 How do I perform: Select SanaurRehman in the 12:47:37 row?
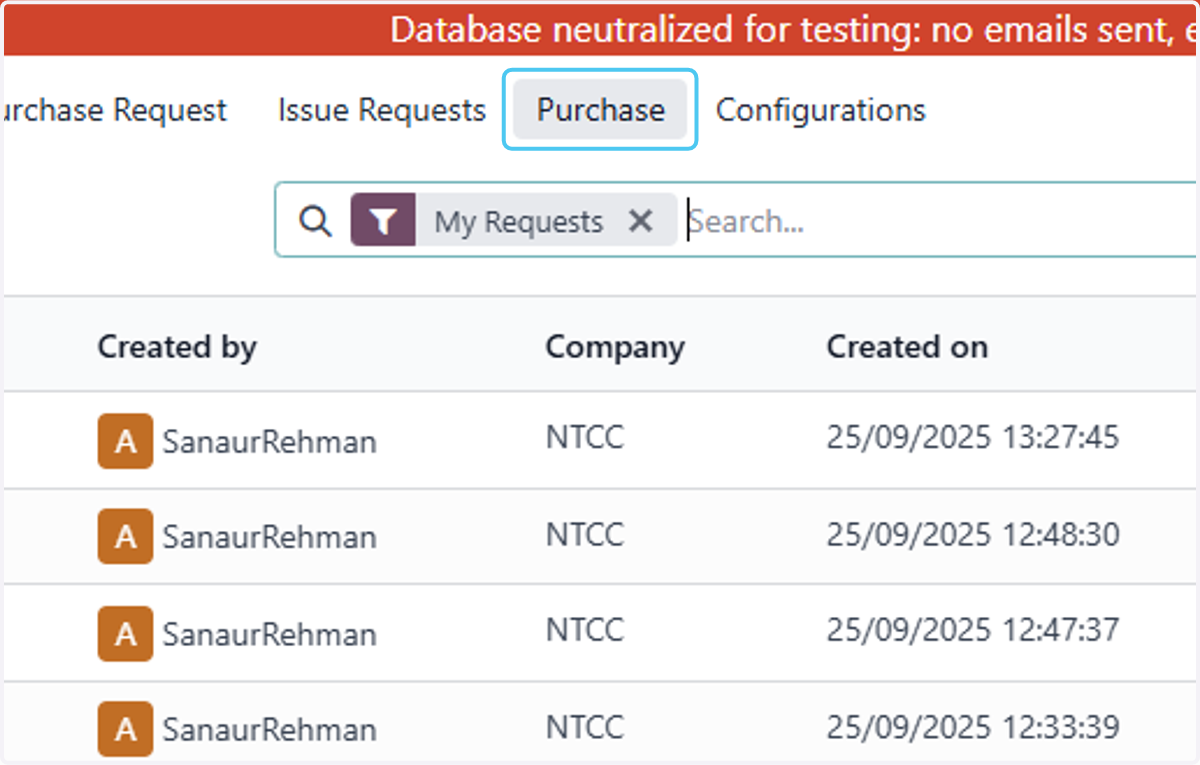pyautogui.click(x=270, y=634)
